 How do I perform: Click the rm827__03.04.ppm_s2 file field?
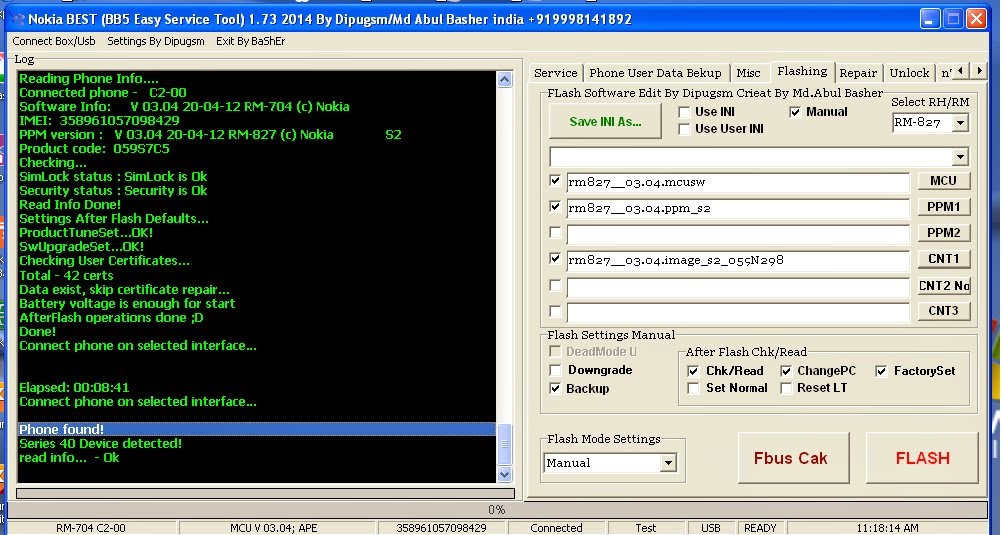click(x=738, y=208)
